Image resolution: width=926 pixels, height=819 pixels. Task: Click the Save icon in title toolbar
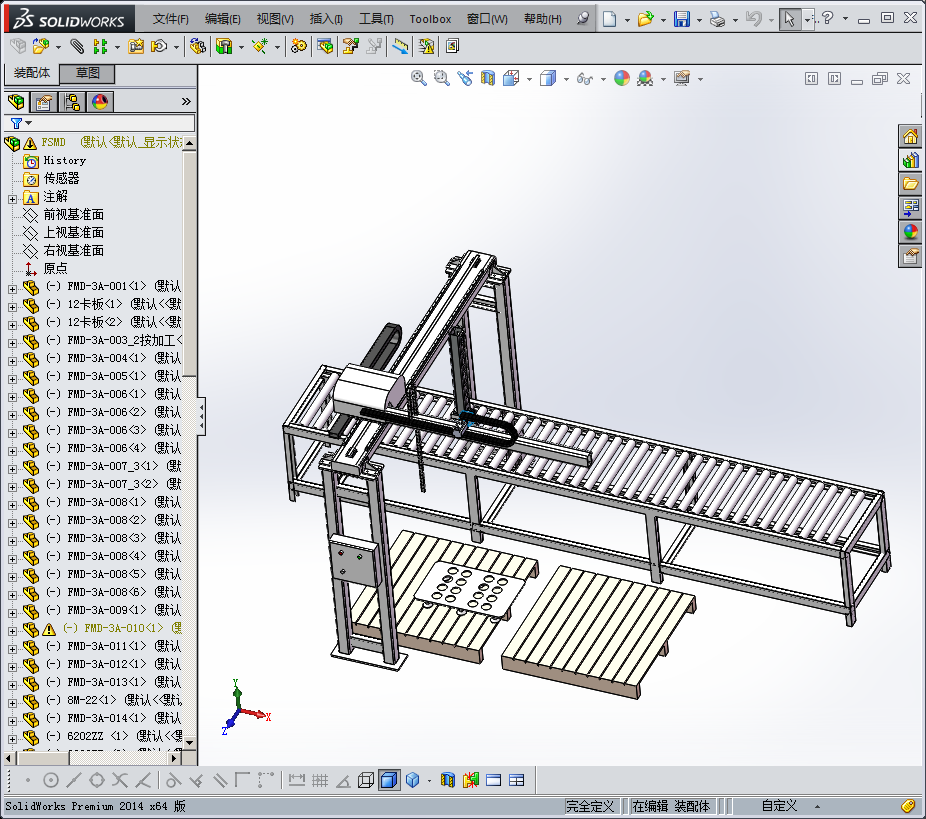[x=682, y=19]
